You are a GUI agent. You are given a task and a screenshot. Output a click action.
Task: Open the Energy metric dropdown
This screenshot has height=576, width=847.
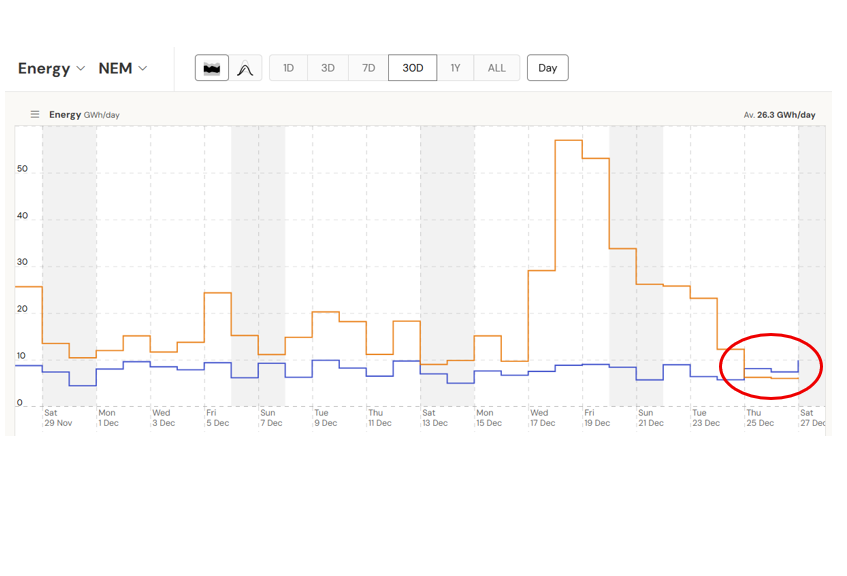point(51,69)
